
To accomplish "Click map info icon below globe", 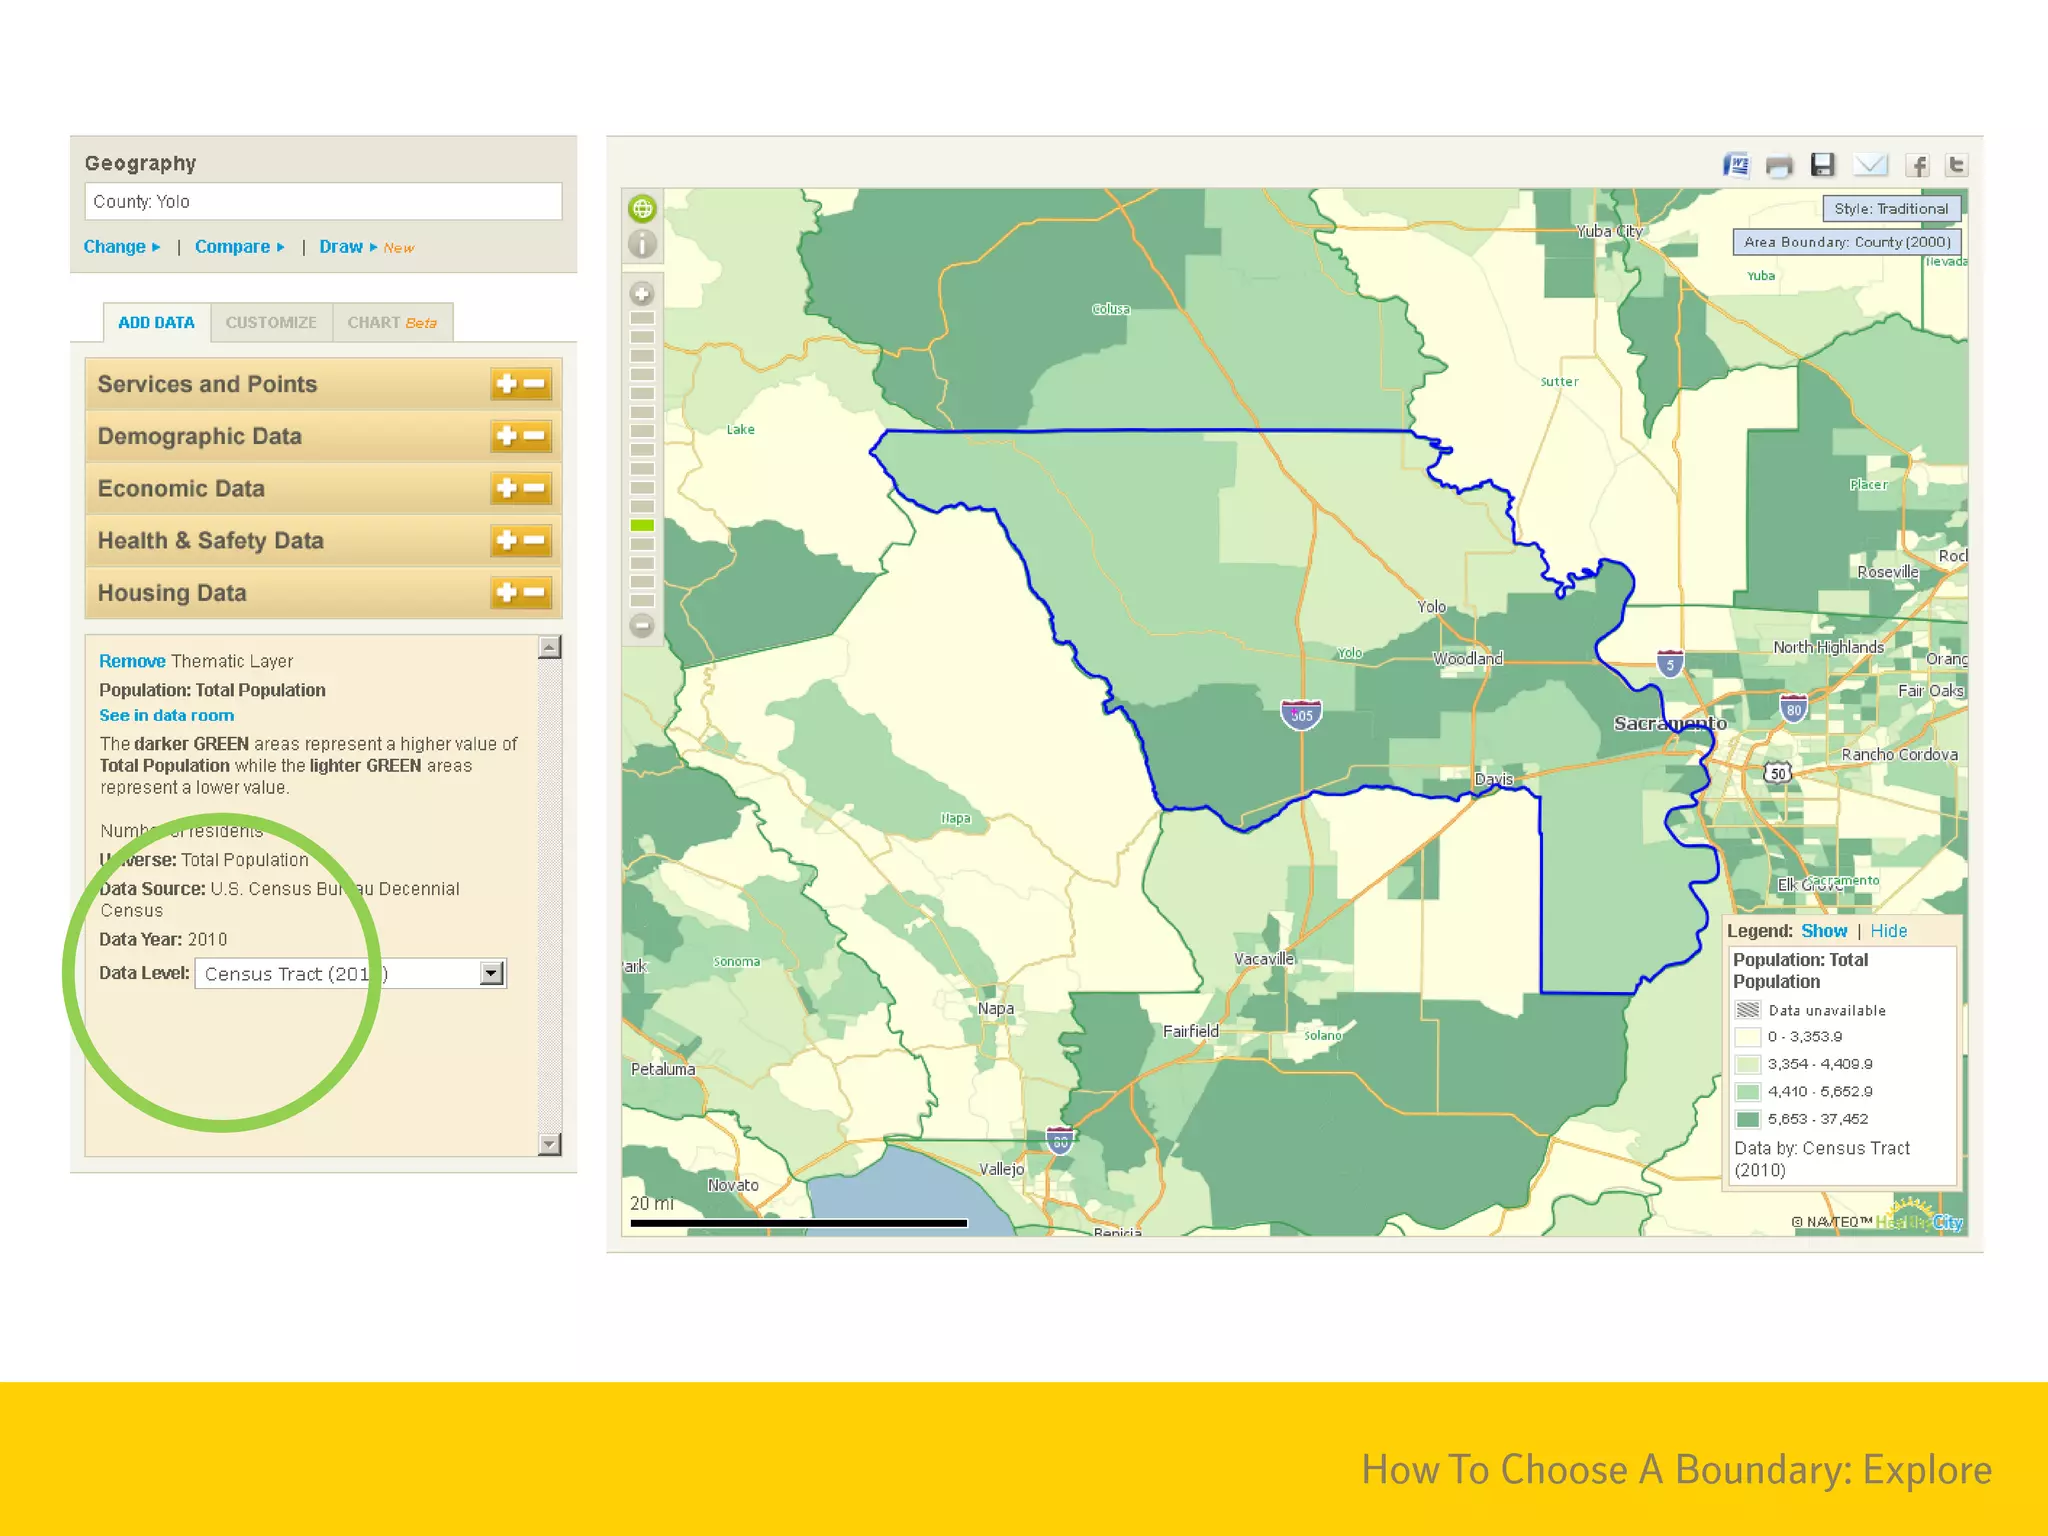I will [642, 244].
